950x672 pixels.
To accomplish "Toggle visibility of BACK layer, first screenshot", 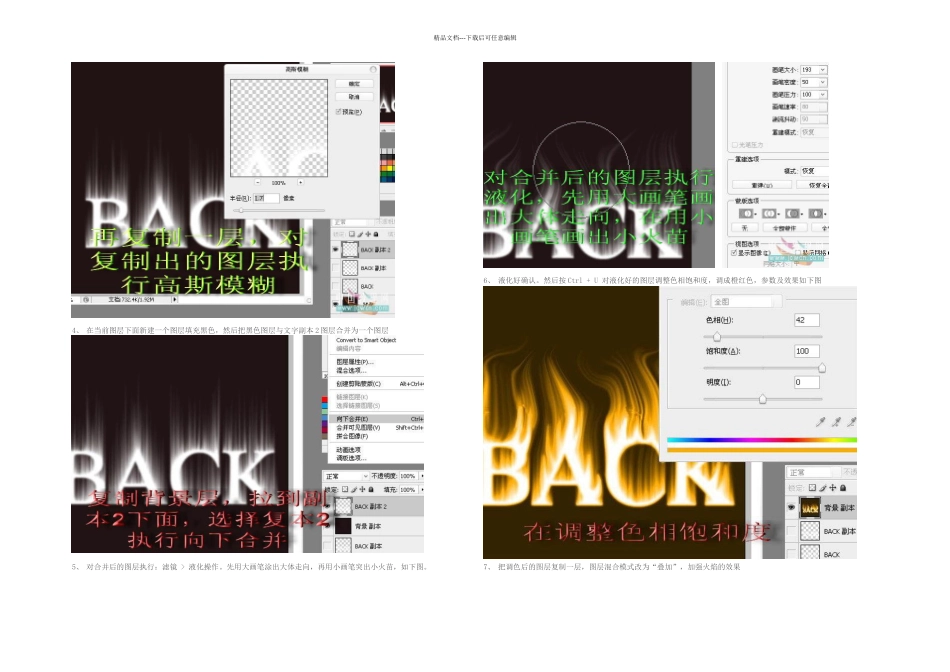I will (x=336, y=285).
